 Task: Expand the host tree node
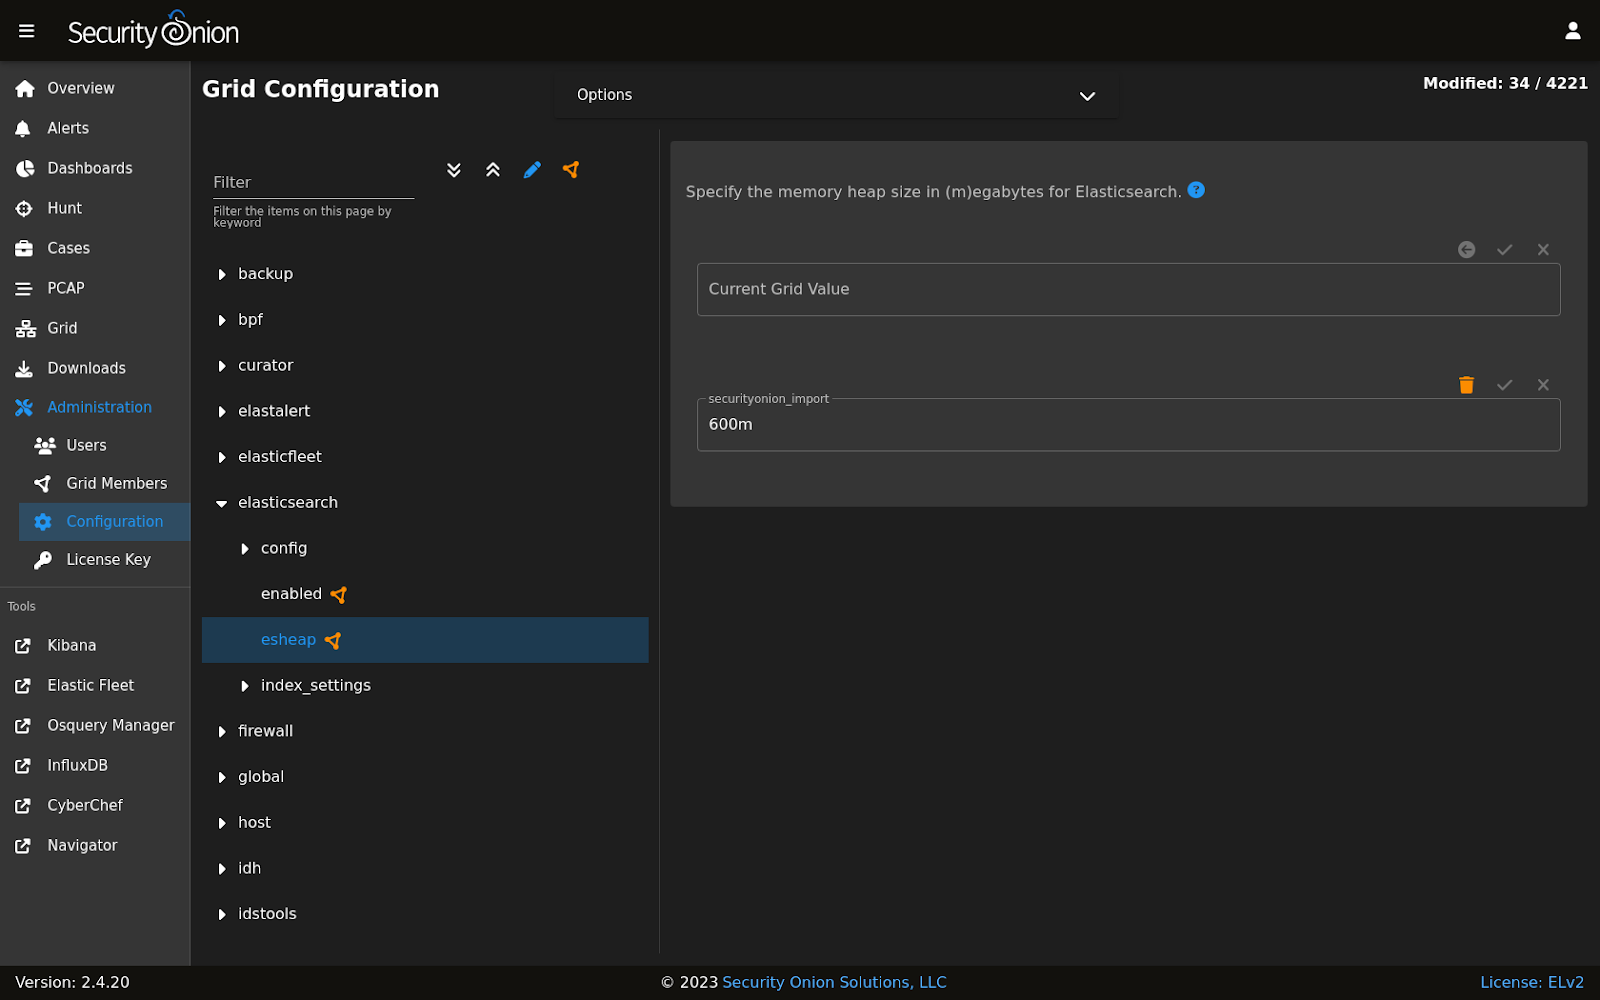222,823
